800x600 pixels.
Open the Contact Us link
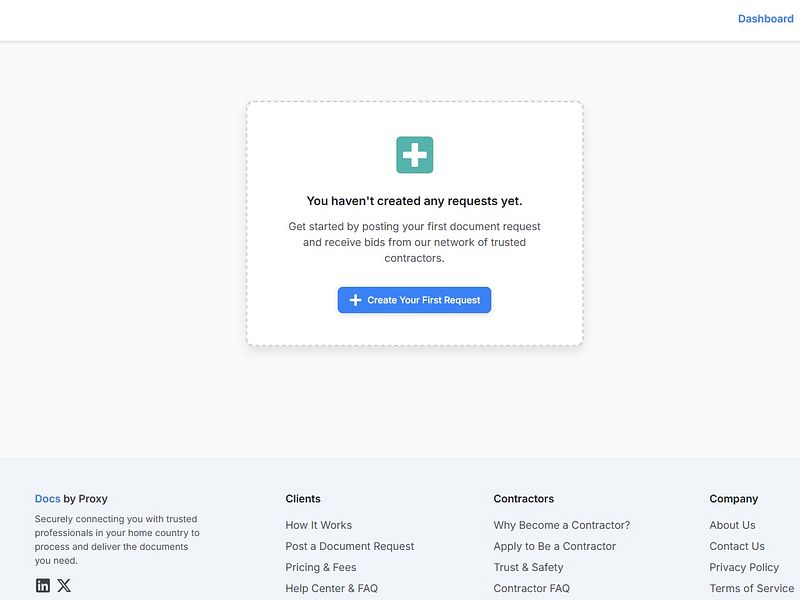tap(737, 546)
